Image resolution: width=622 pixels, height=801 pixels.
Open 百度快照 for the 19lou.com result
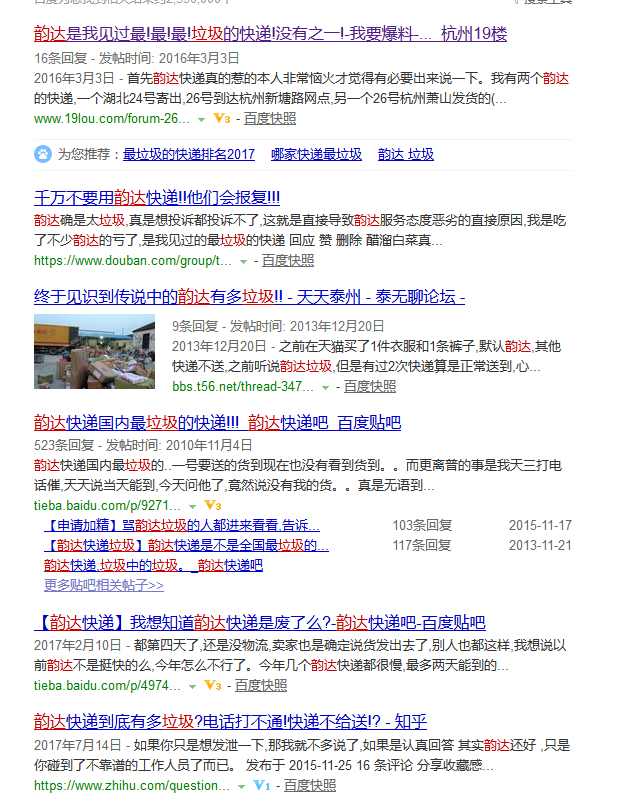(x=270, y=119)
